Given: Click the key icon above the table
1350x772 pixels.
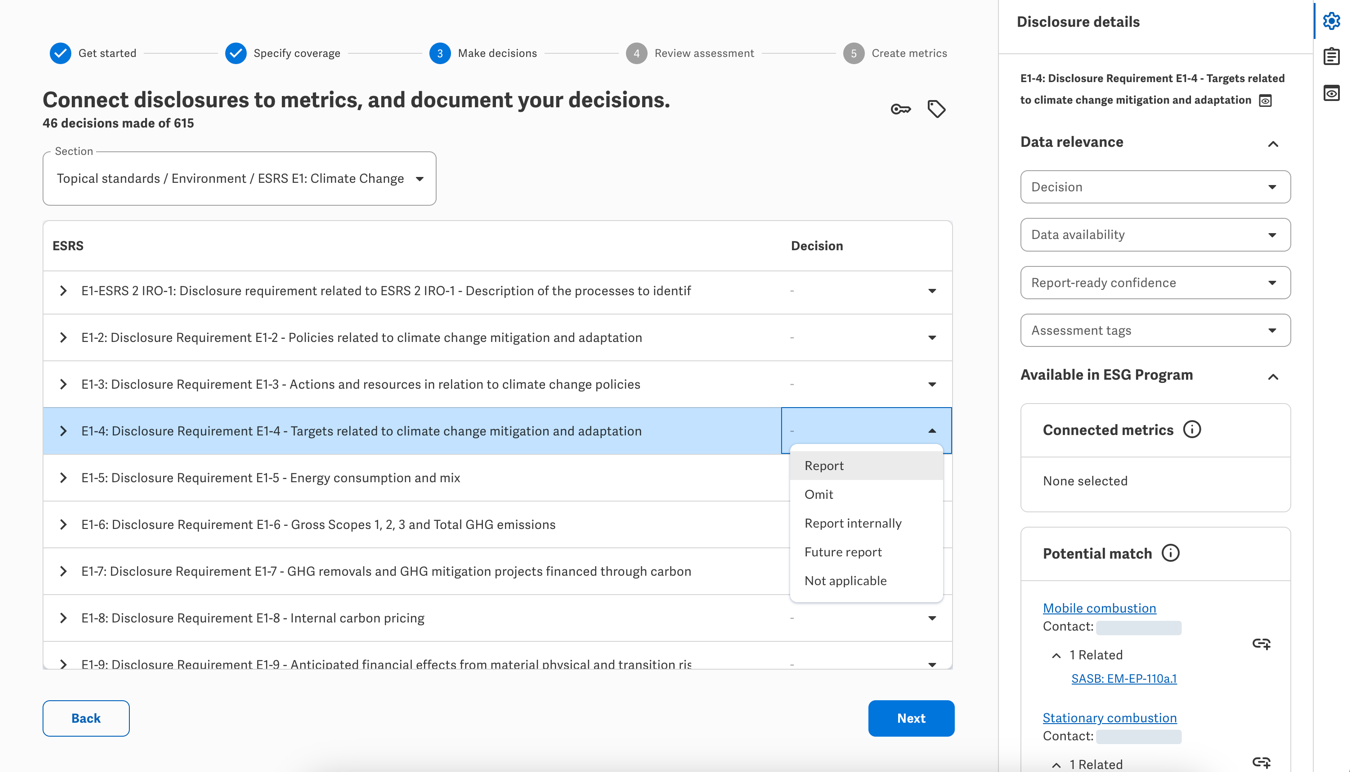Looking at the screenshot, I should pyautogui.click(x=900, y=109).
